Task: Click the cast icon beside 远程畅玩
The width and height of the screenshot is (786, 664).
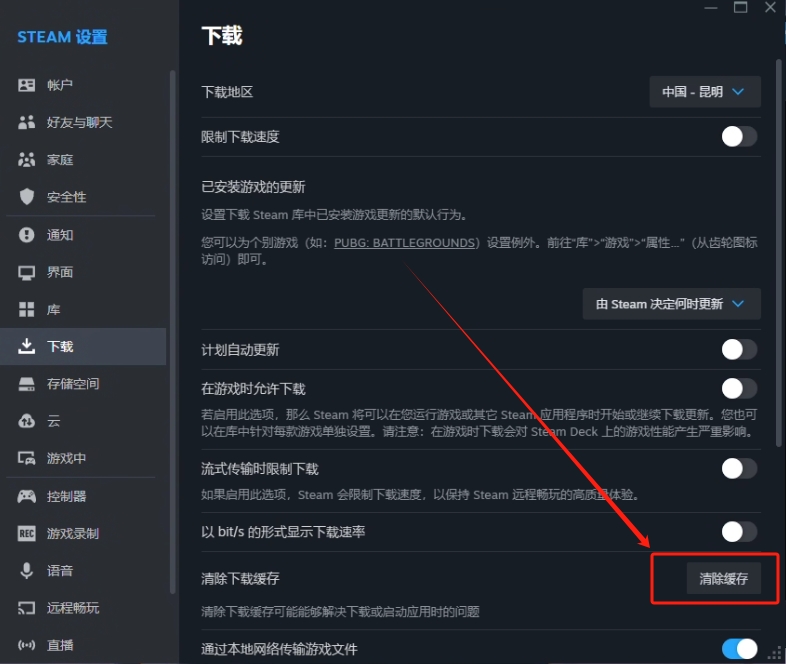Action: 27,608
